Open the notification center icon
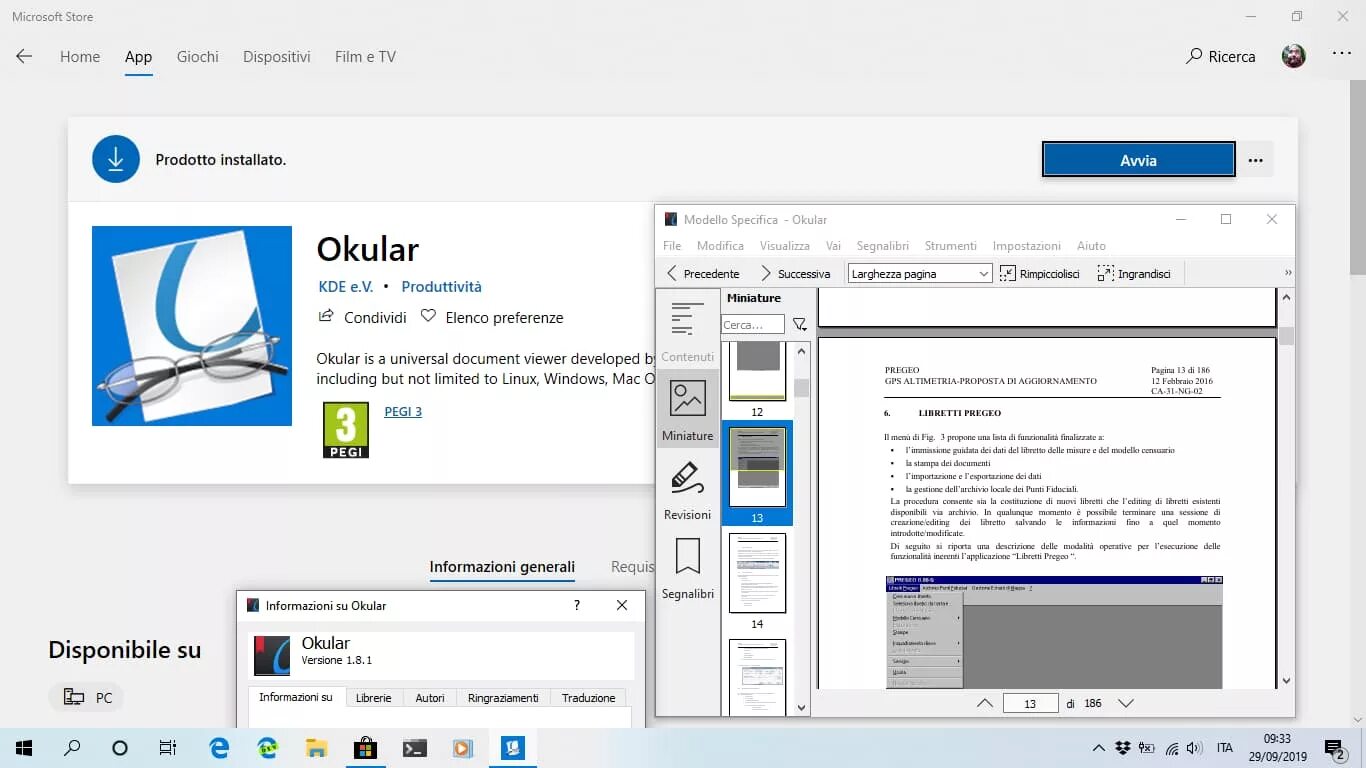The image size is (1366, 768). pos(1335,748)
